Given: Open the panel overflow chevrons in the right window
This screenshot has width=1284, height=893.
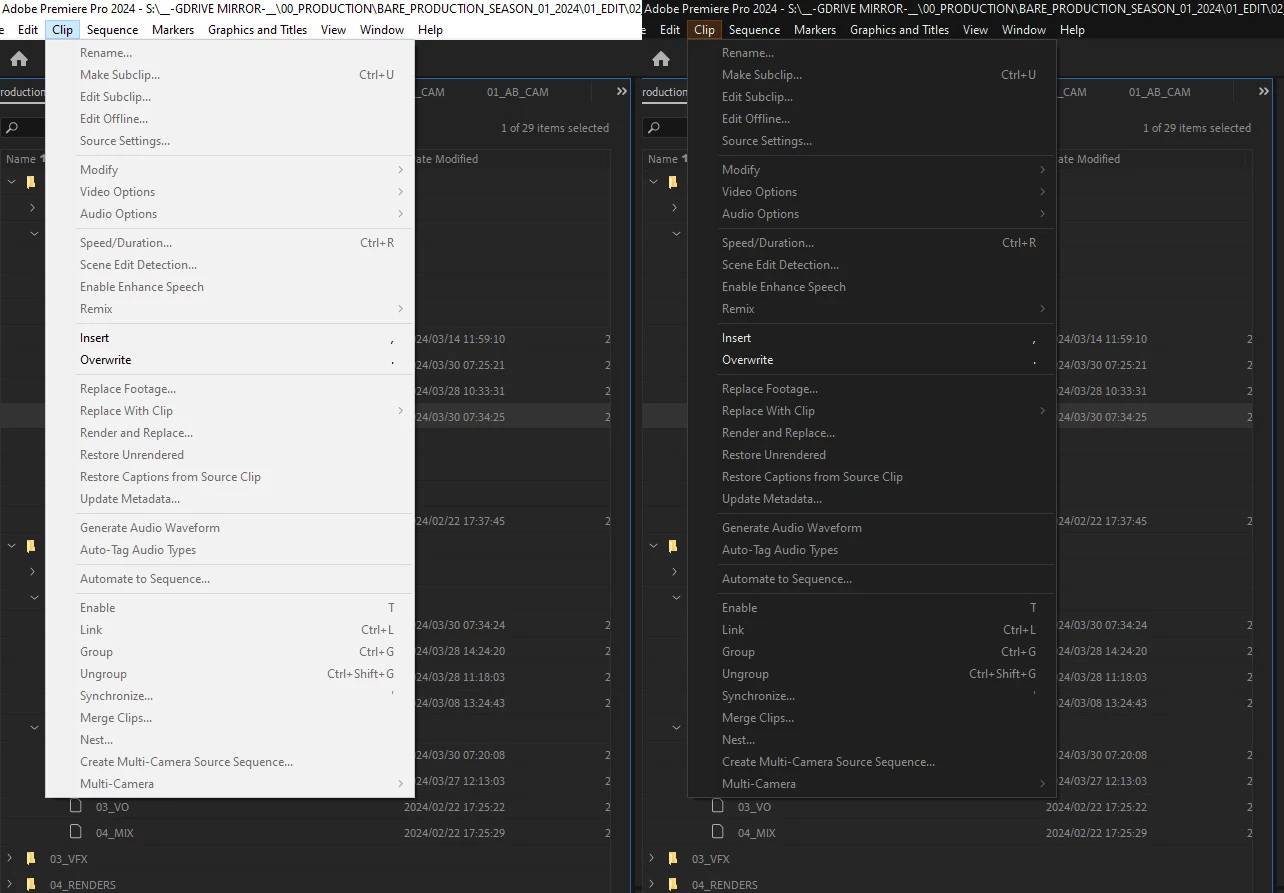Looking at the screenshot, I should pos(1264,91).
